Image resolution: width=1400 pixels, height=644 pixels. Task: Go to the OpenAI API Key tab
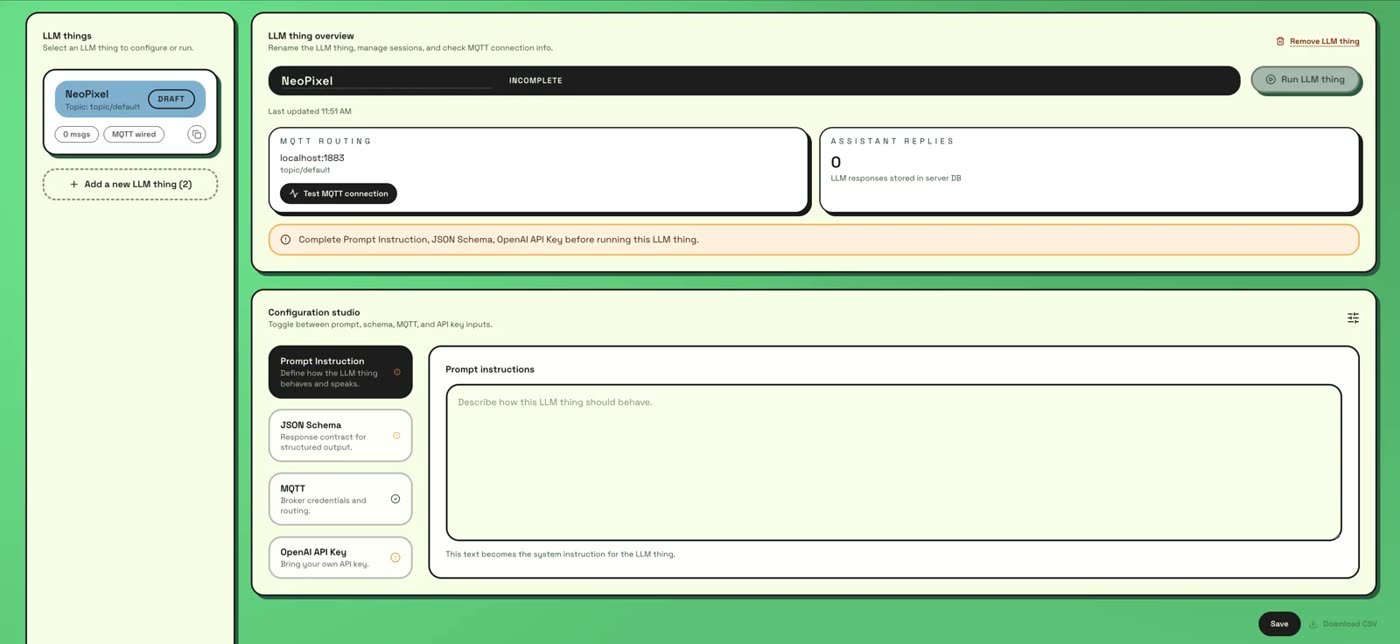[x=340, y=557]
